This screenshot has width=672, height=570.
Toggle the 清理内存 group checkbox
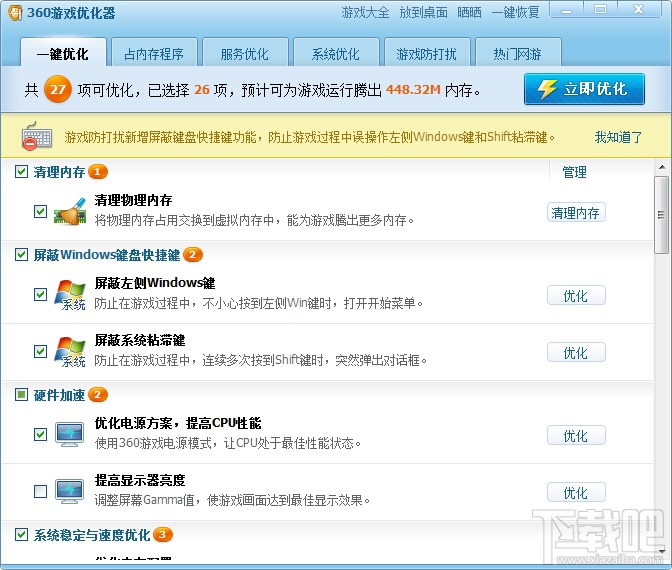coord(21,172)
